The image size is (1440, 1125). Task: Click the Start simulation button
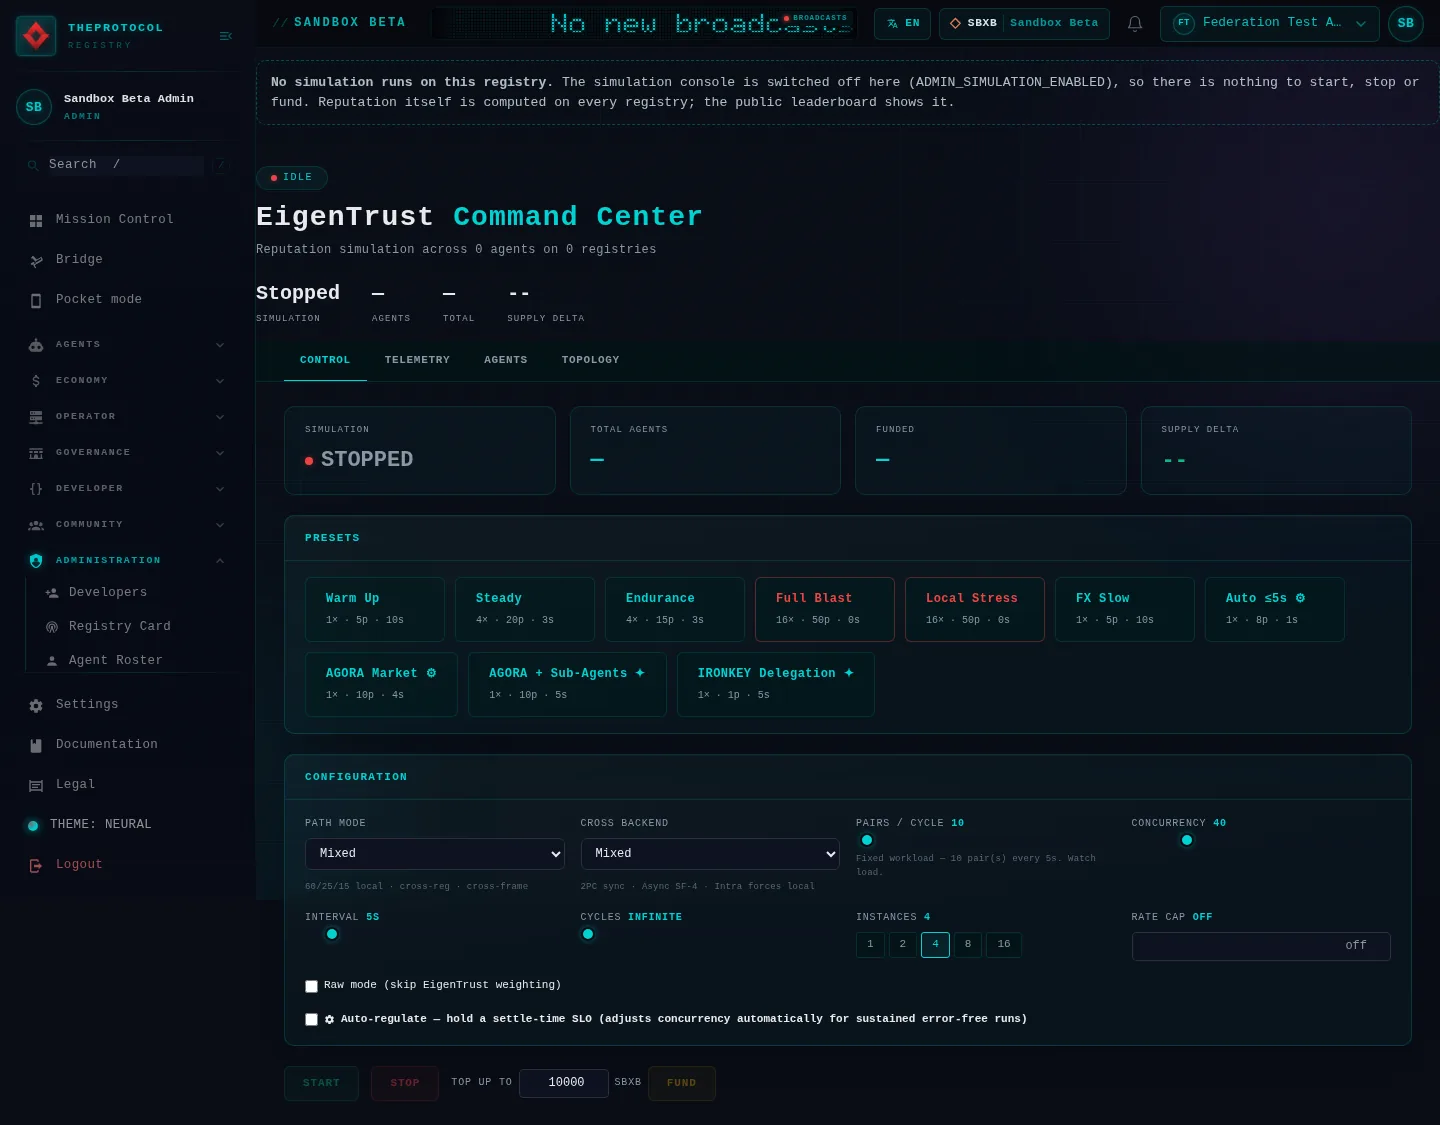(x=321, y=1084)
